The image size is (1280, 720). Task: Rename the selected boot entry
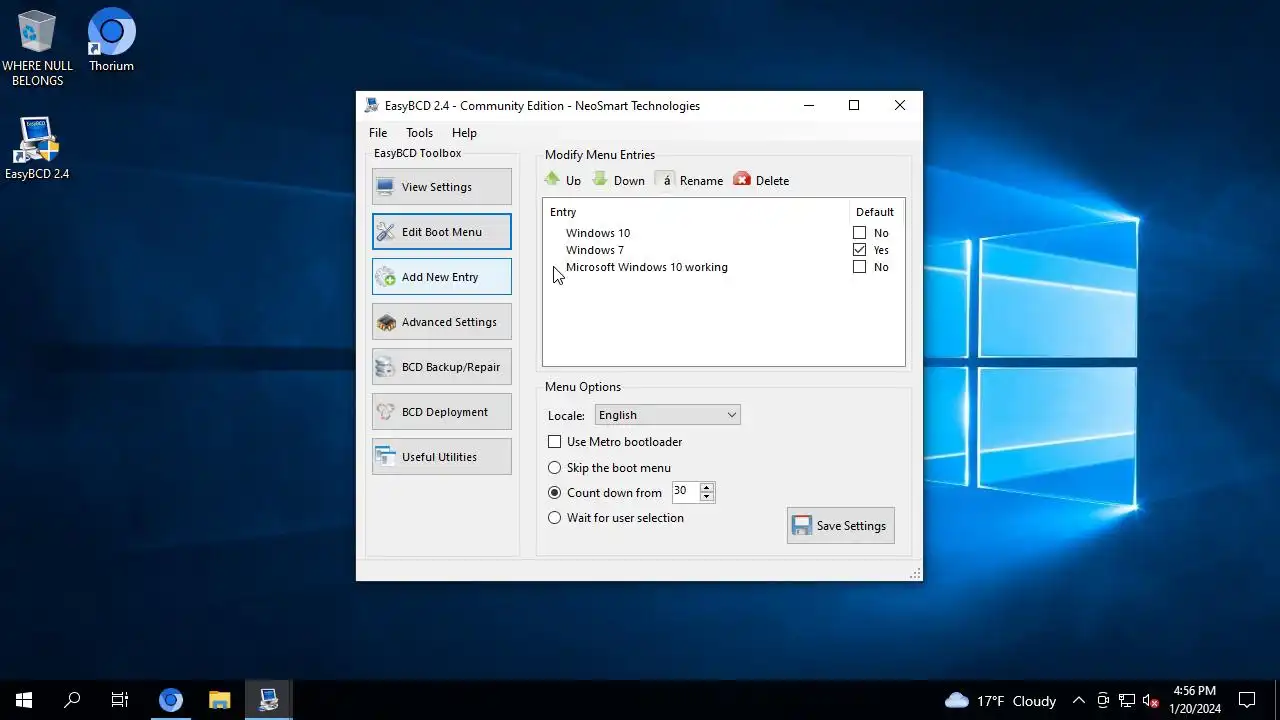point(690,180)
